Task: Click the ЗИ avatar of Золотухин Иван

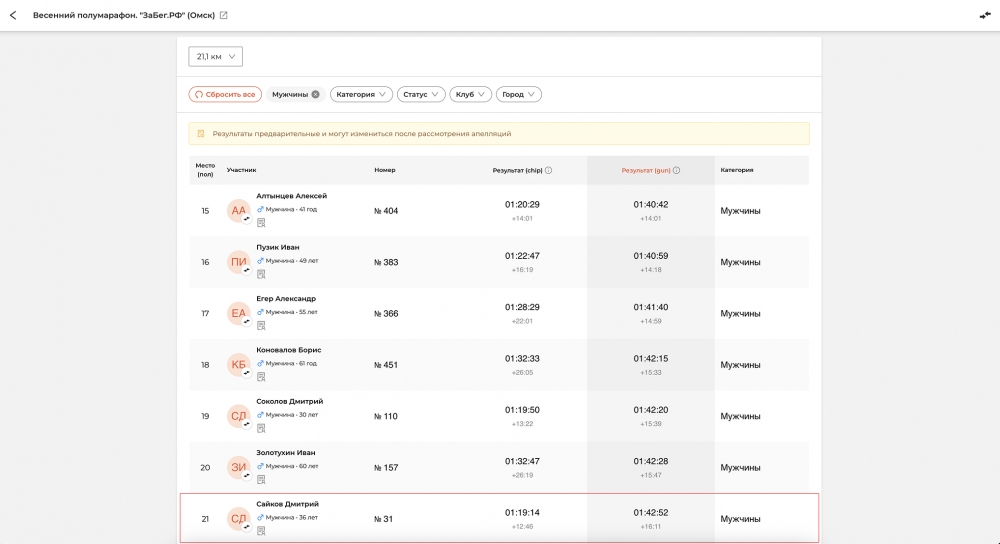Action: click(x=238, y=467)
